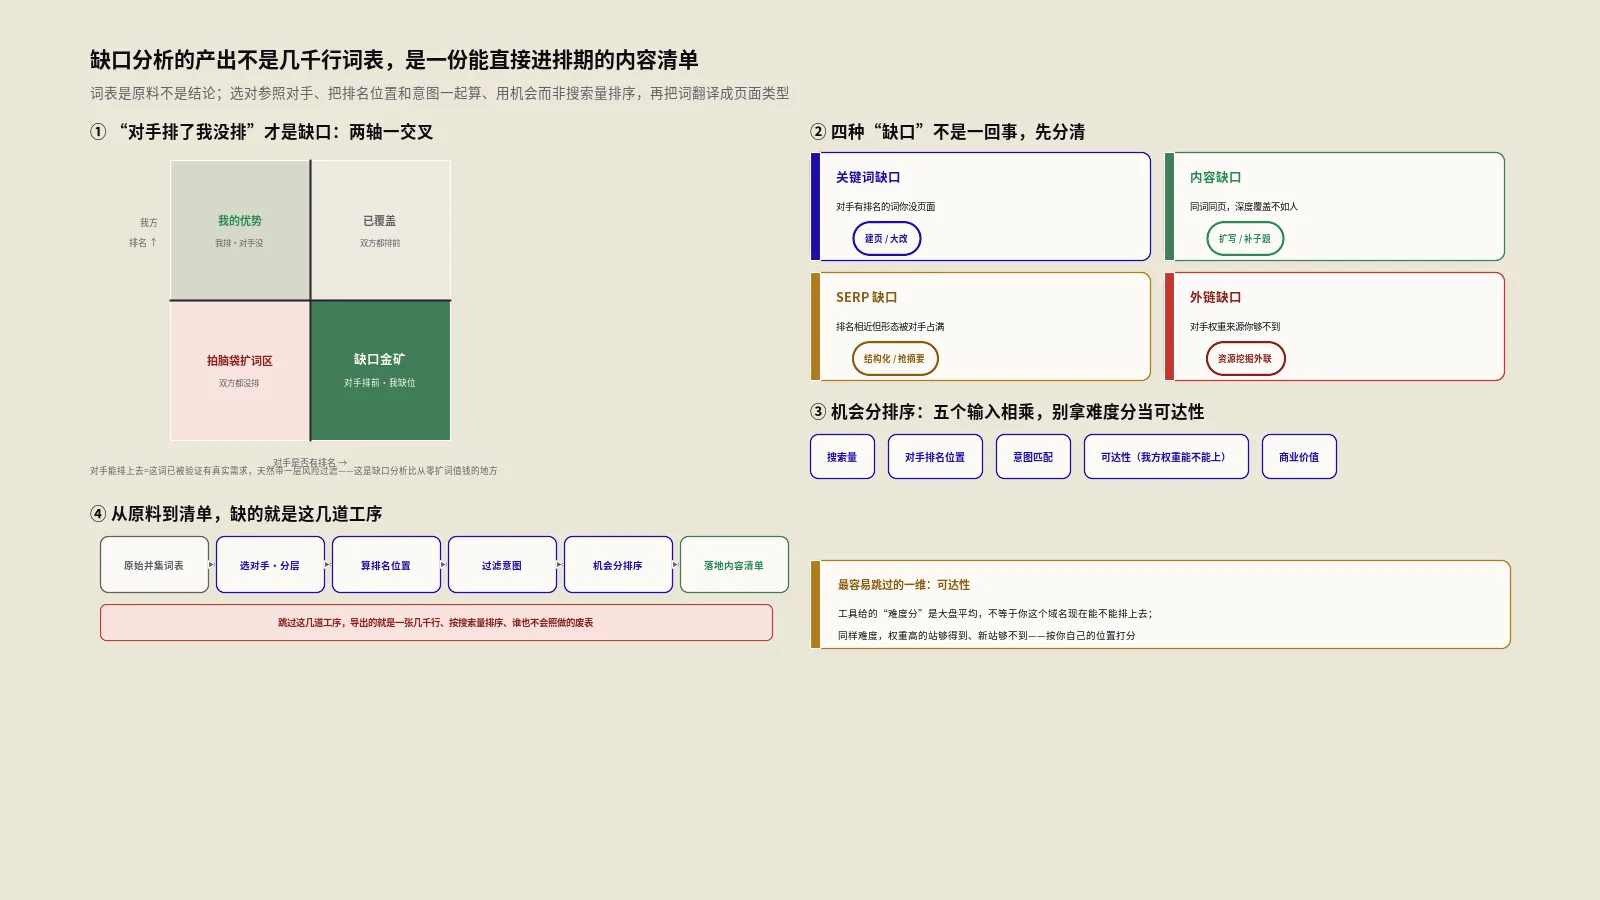Select the 可达性(我方权重能不能上) chip

coord(1166,457)
